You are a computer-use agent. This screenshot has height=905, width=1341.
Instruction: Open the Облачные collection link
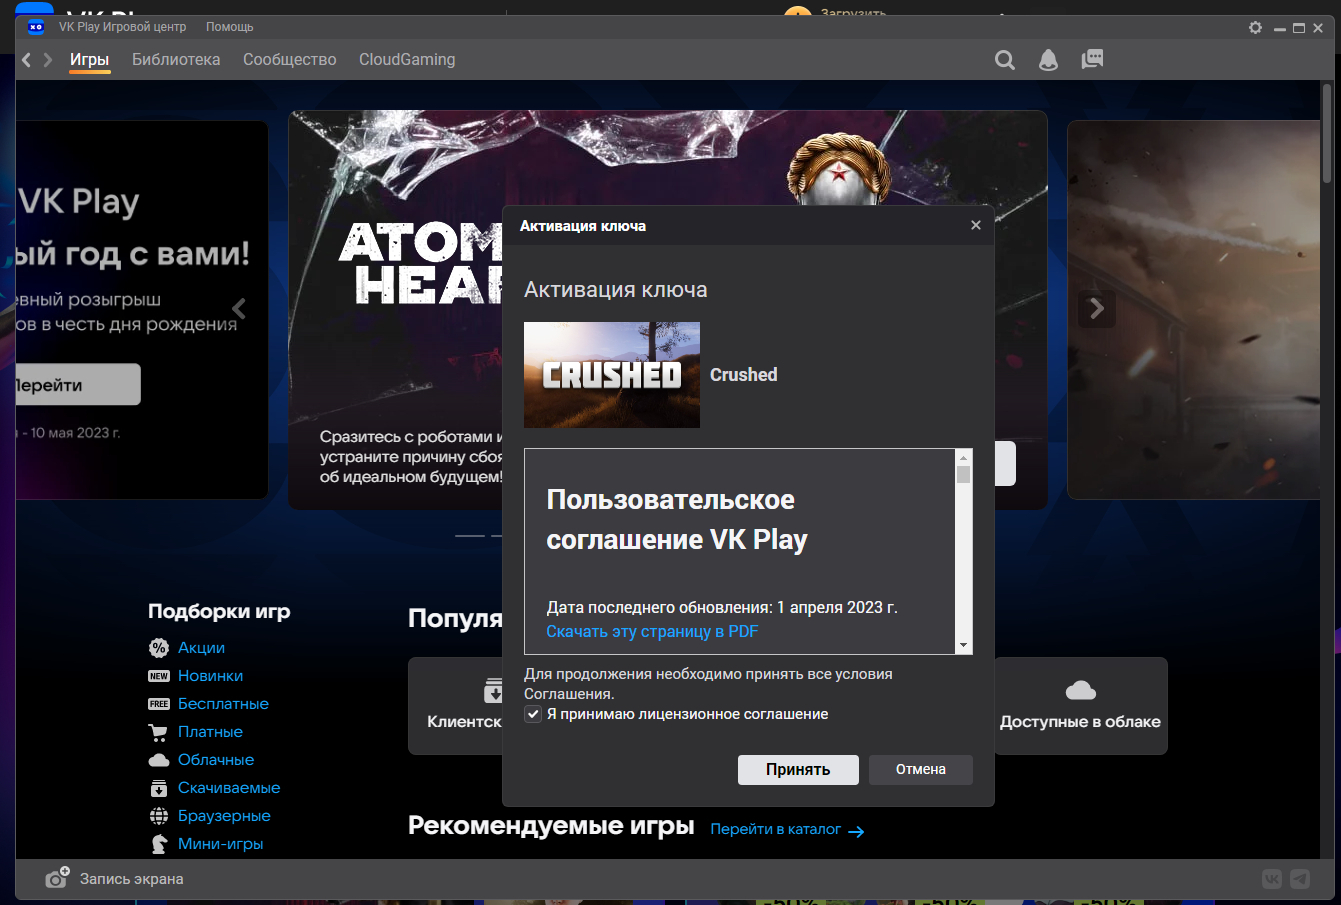pyautogui.click(x=216, y=760)
